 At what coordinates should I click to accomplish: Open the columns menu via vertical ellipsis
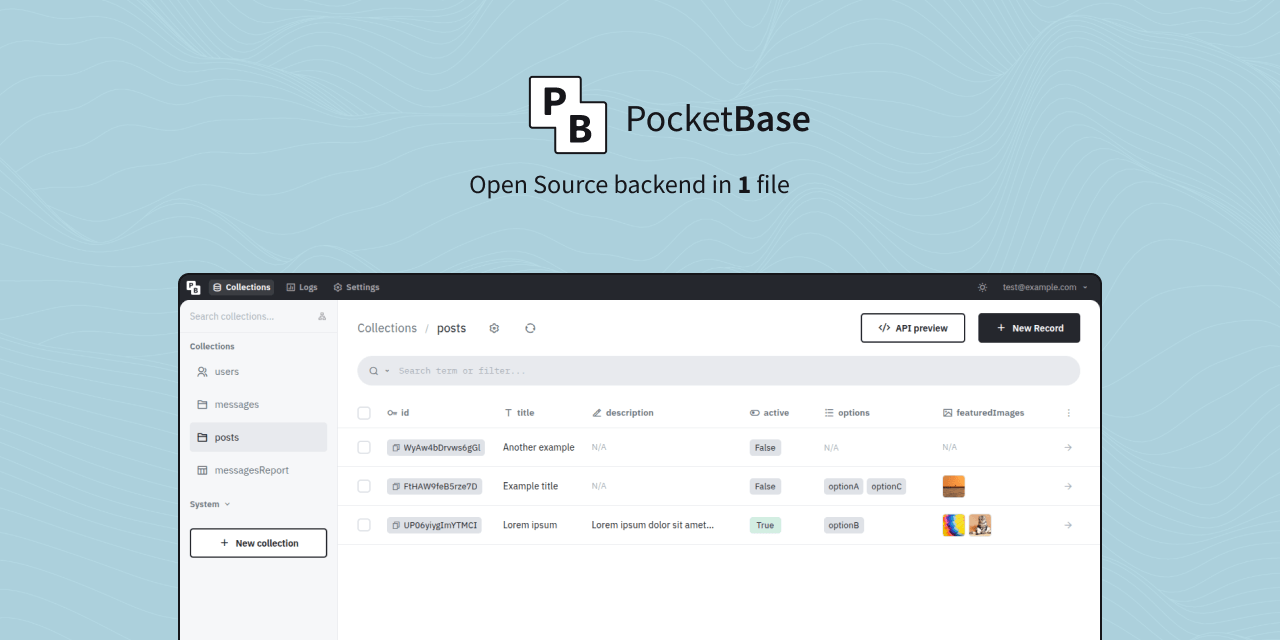[1068, 412]
